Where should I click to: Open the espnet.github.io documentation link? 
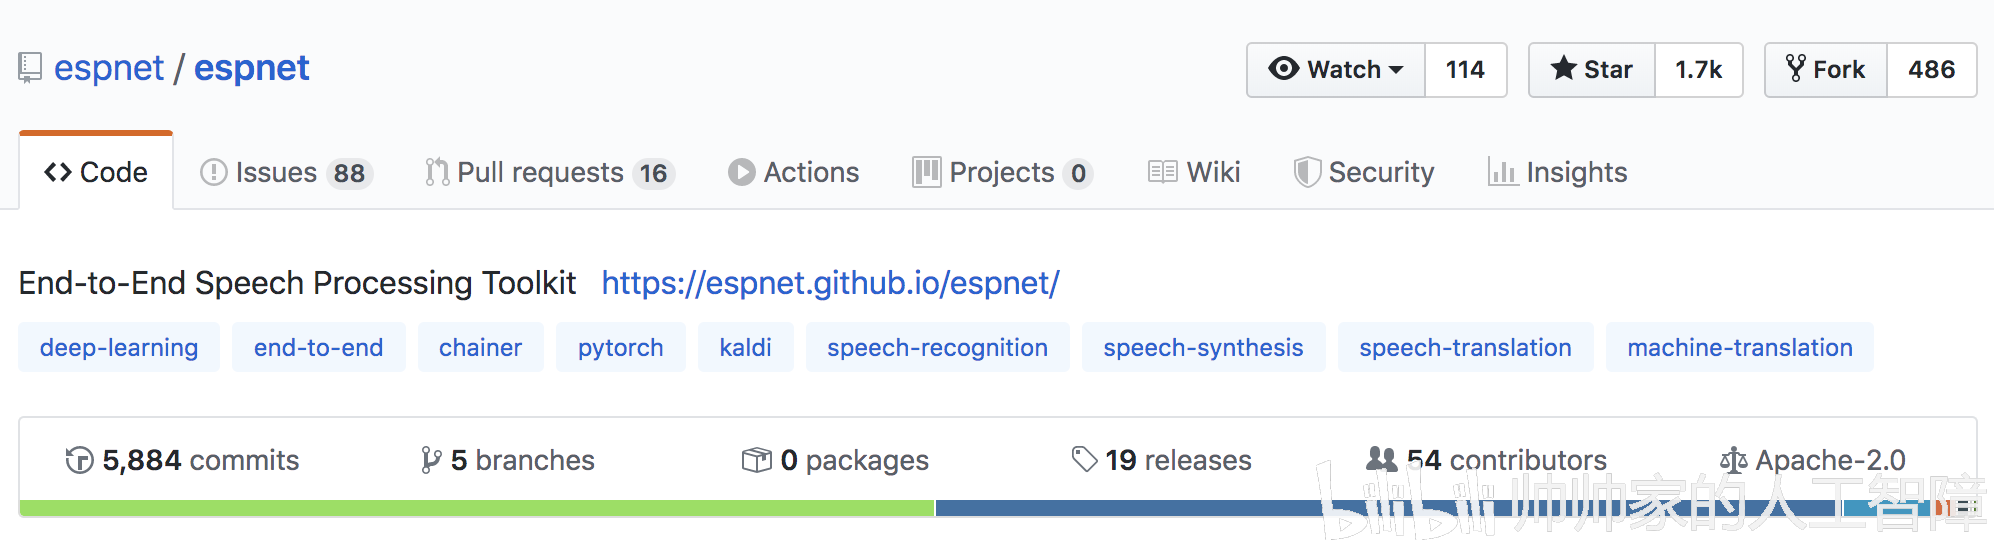pyautogui.click(x=830, y=283)
